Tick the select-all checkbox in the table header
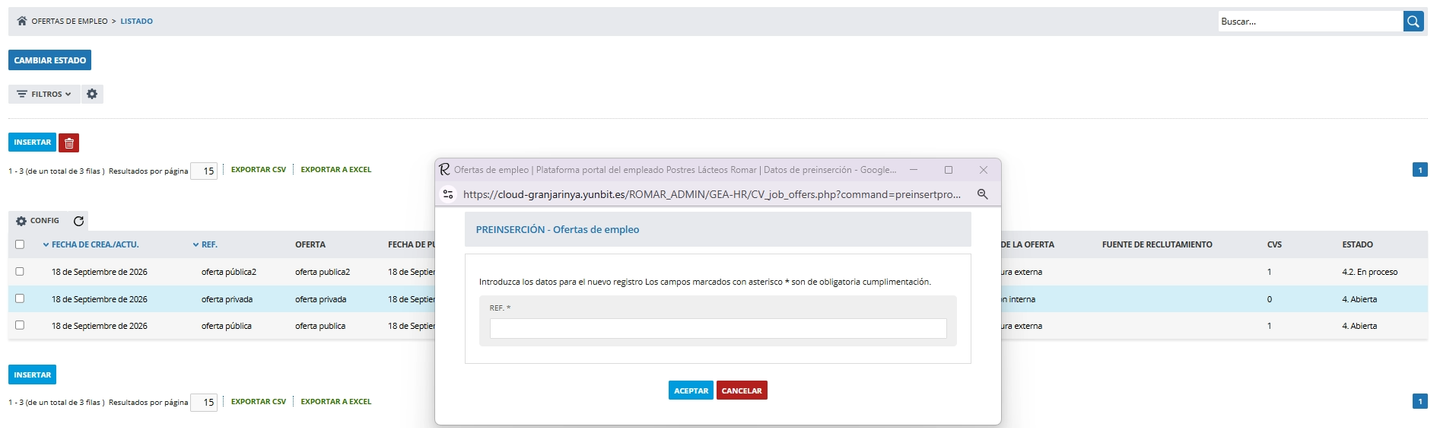The height and width of the screenshot is (428, 1440). tap(19, 244)
